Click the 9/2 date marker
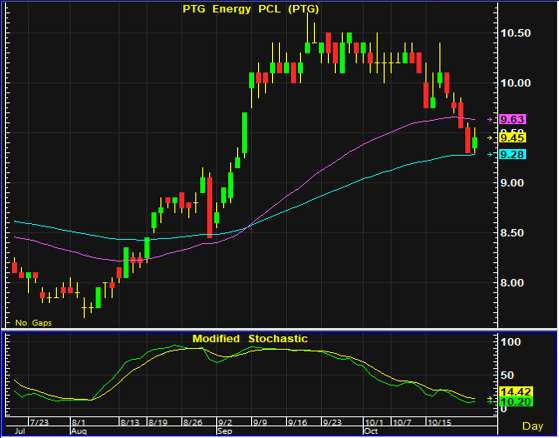Image resolution: width=559 pixels, height=438 pixels. [x=225, y=423]
